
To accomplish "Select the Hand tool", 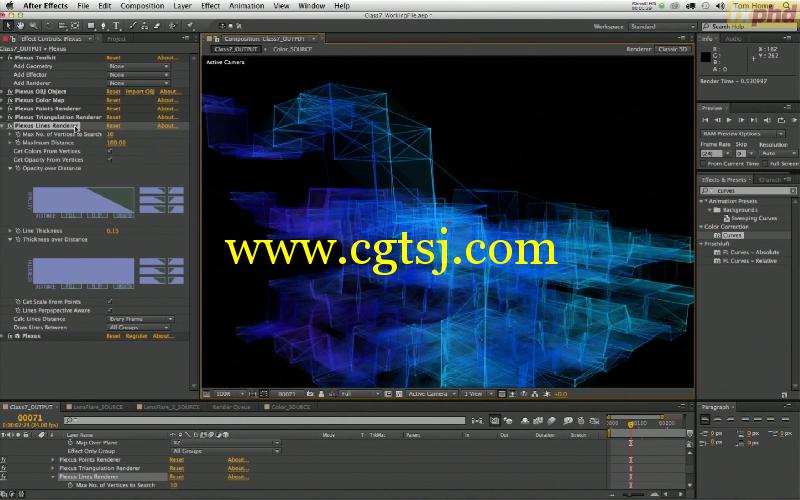I will tap(21, 26).
